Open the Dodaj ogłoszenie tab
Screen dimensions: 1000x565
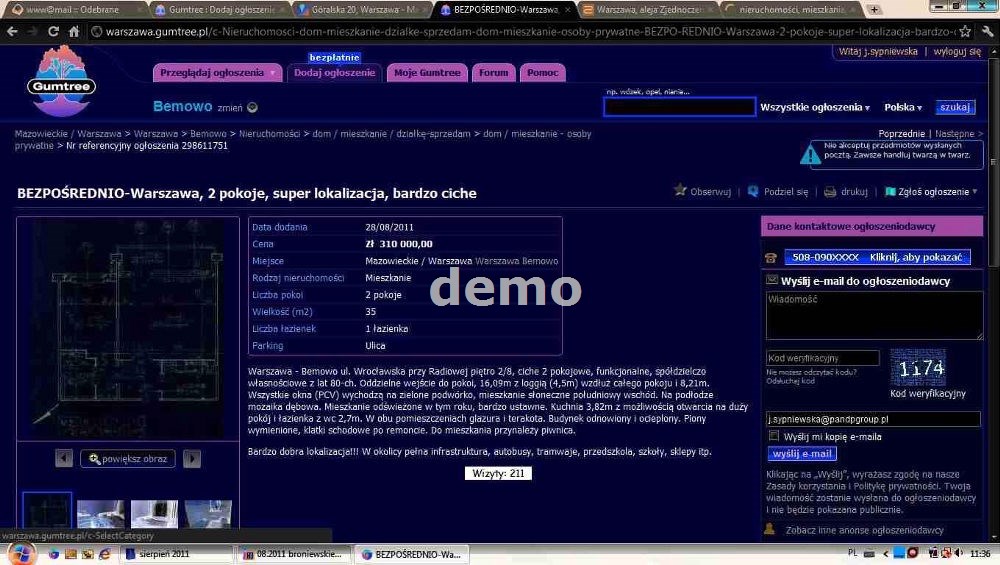(334, 73)
